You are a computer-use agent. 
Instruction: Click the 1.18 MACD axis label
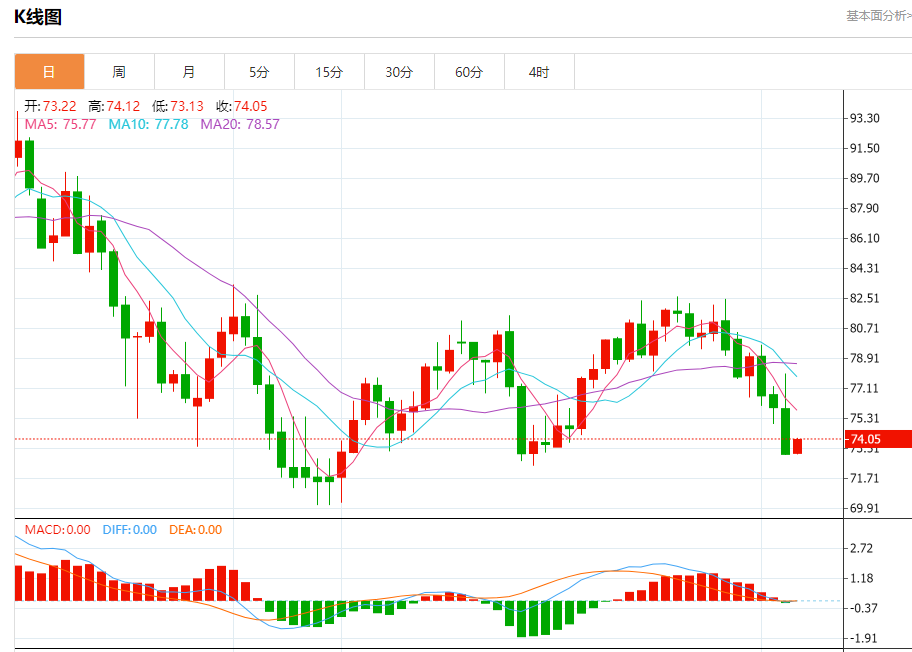(861, 578)
